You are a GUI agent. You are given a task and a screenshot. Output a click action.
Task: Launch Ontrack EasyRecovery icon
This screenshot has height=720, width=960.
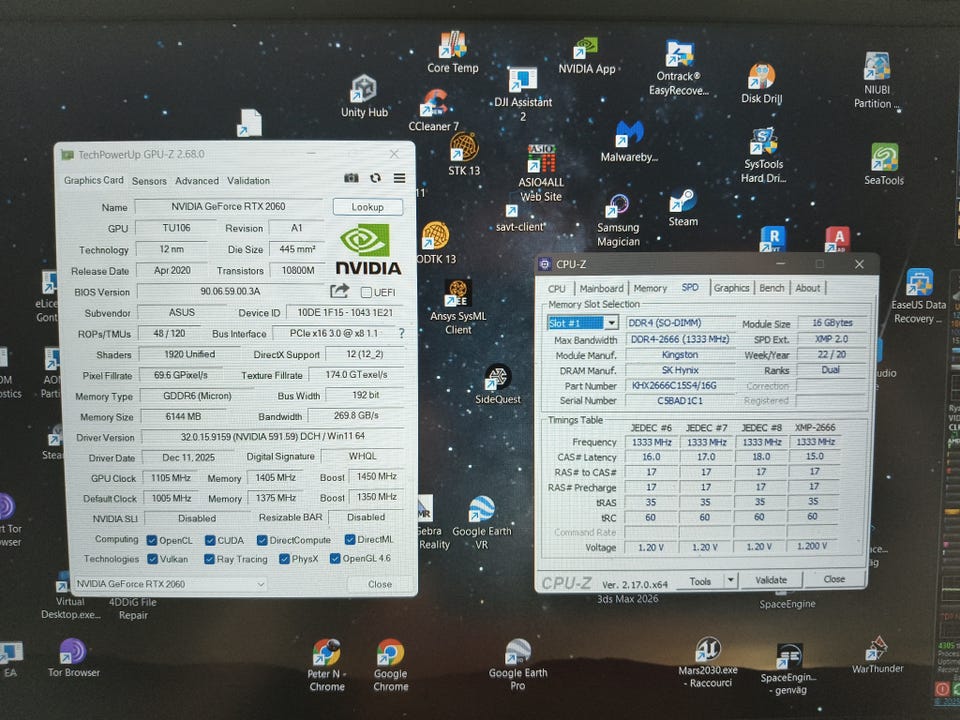679,68
